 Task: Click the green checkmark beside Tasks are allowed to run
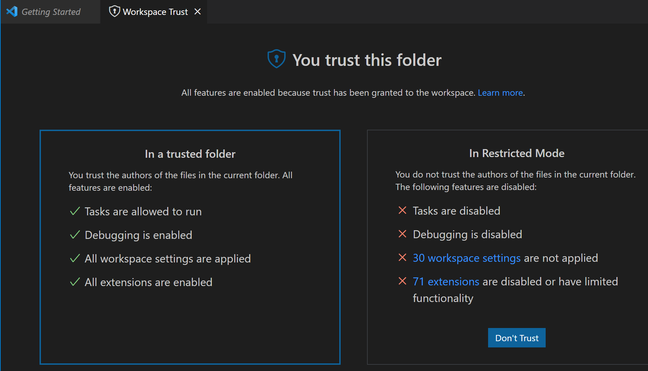point(75,212)
